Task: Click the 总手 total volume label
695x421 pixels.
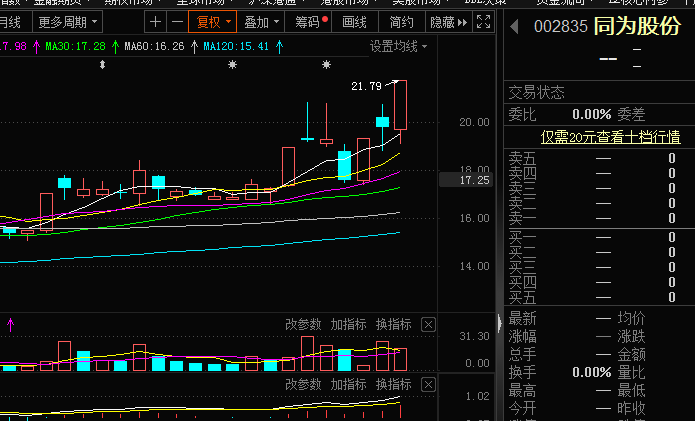Action: click(522, 355)
